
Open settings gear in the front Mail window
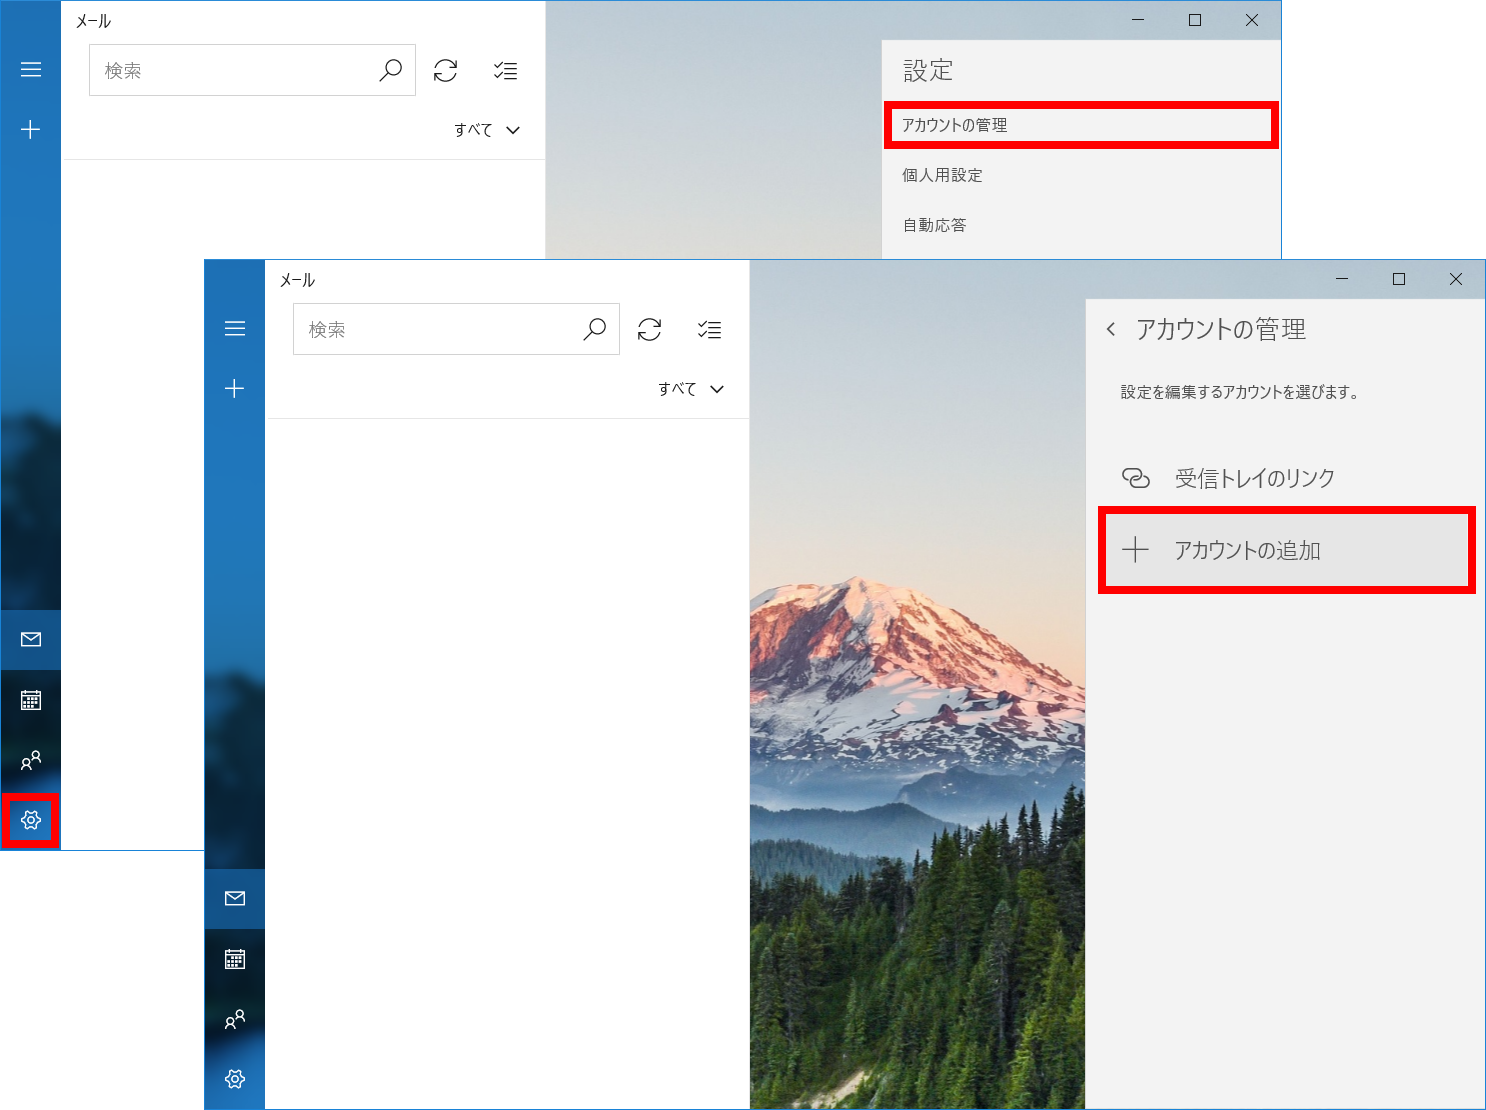[x=235, y=1079]
